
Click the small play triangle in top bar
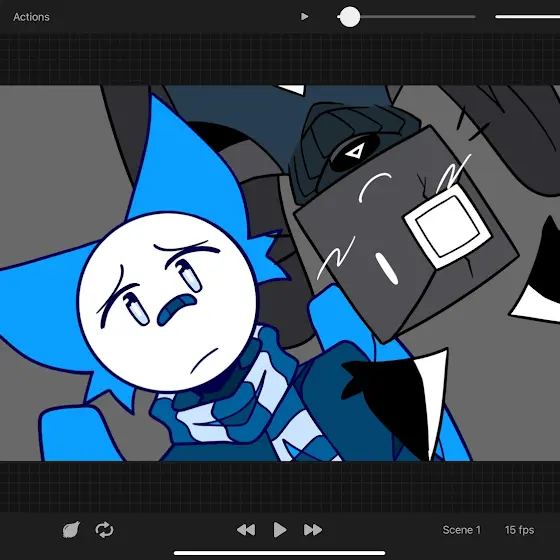304,16
